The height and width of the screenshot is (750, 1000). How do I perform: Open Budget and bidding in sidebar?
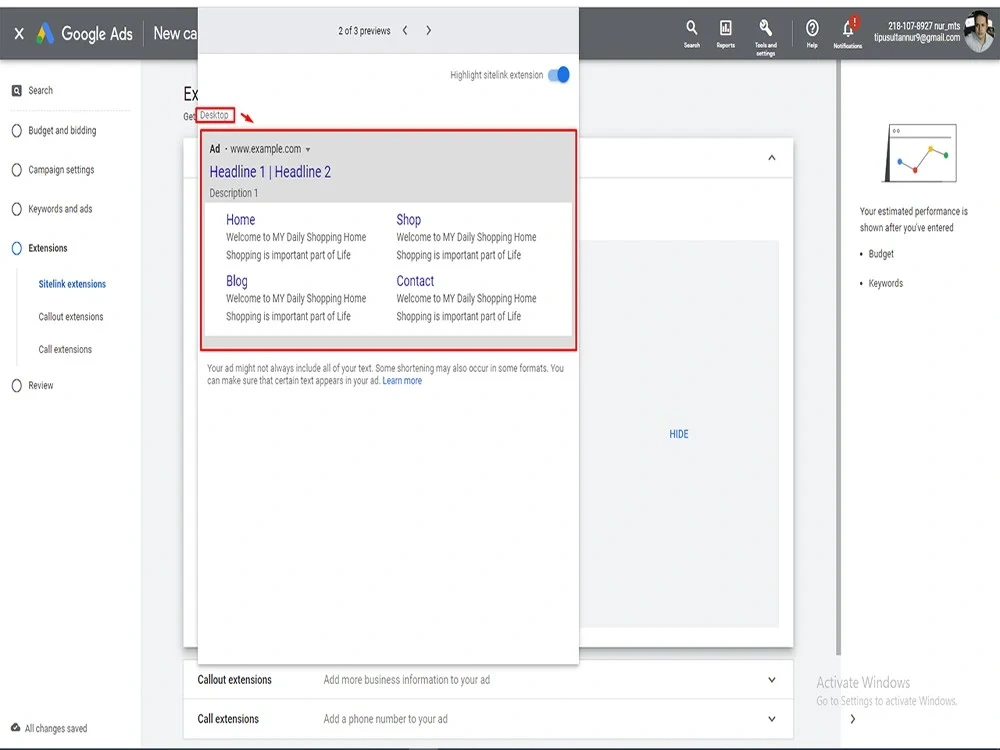pyautogui.click(x=62, y=131)
